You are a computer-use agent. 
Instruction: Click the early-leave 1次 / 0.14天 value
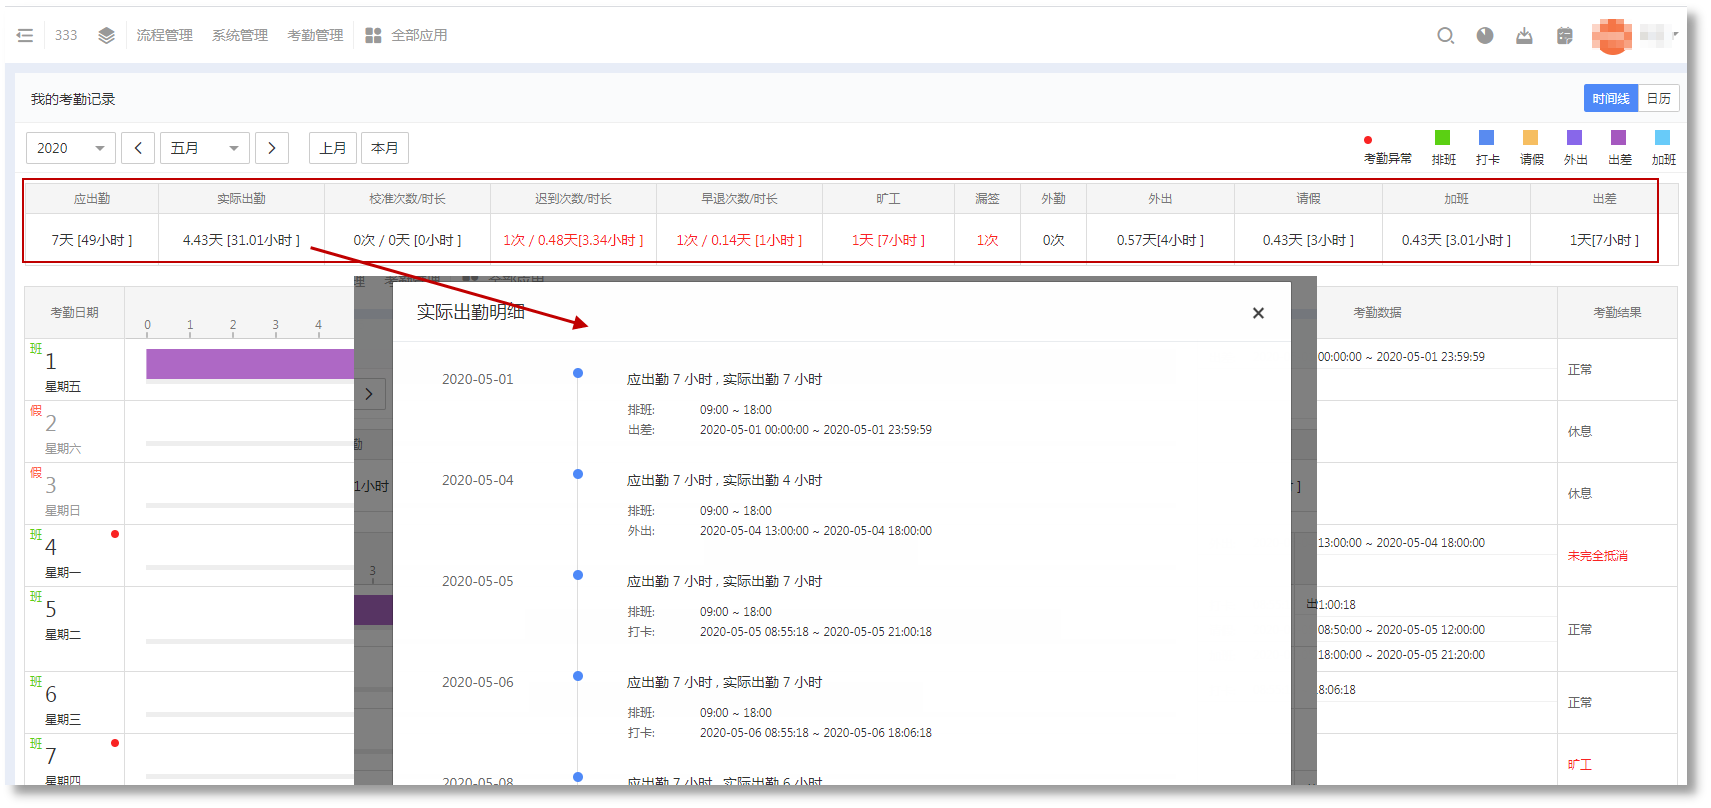click(x=739, y=240)
